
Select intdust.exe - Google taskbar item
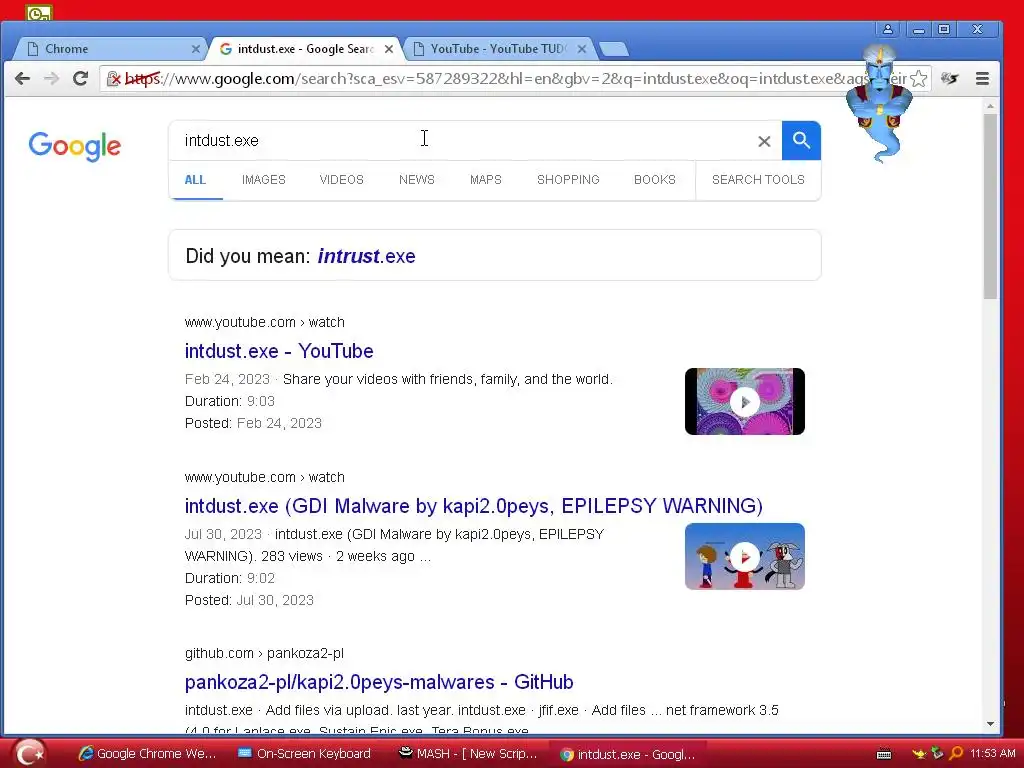point(628,754)
